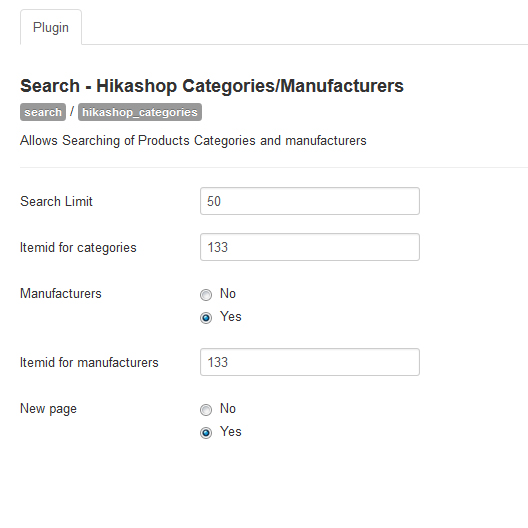The width and height of the screenshot is (528, 528).
Task: Click the slash separator between badges
Action: (x=72, y=111)
